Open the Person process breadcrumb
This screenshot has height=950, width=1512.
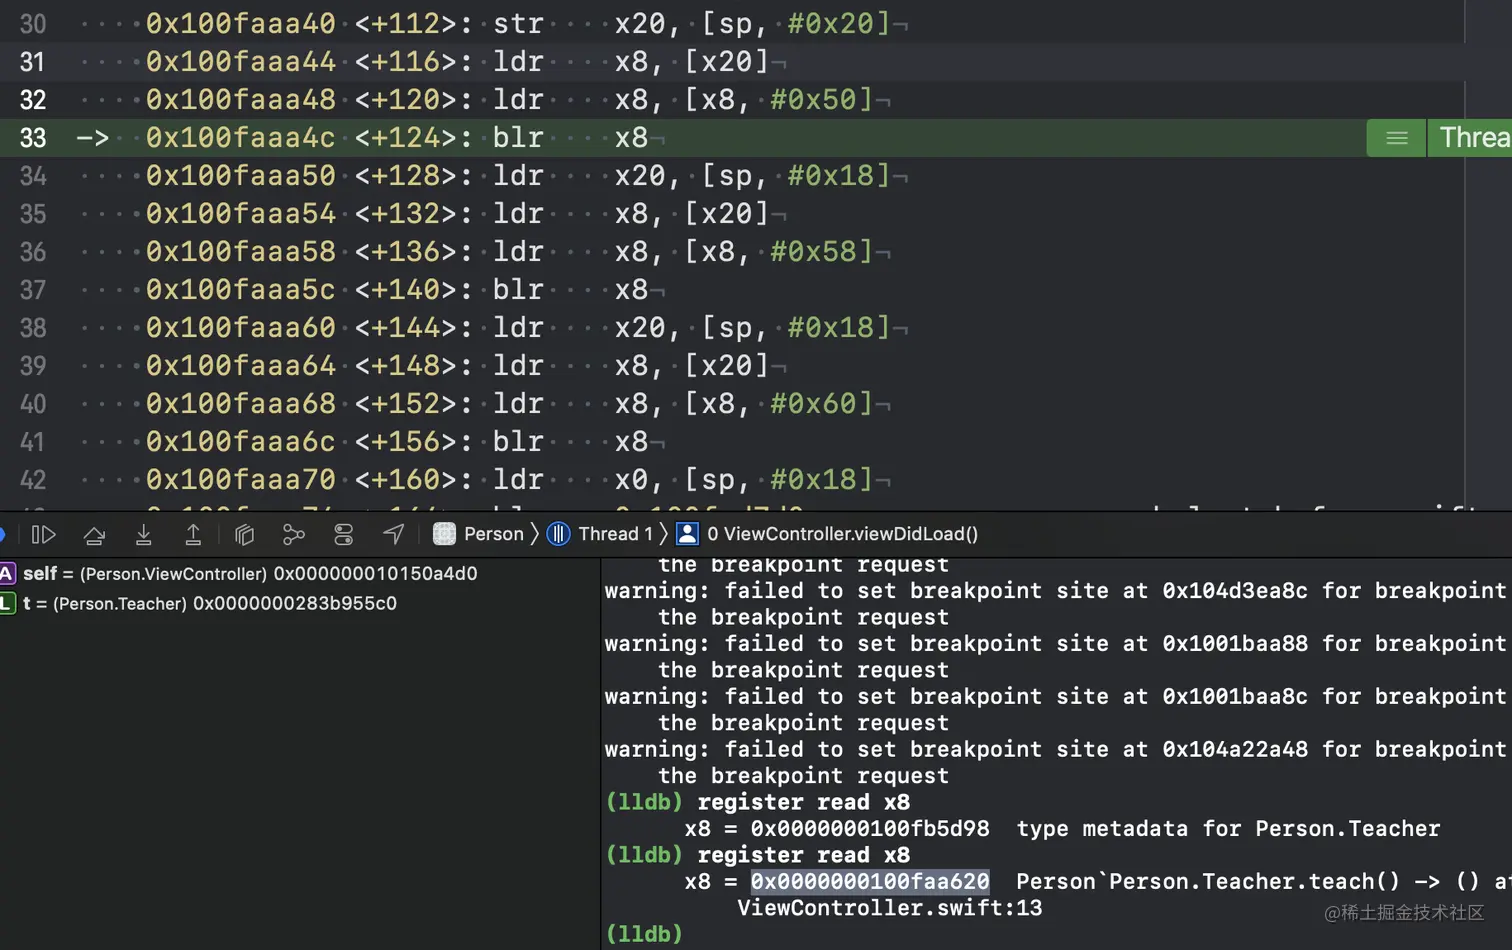pyautogui.click(x=479, y=534)
